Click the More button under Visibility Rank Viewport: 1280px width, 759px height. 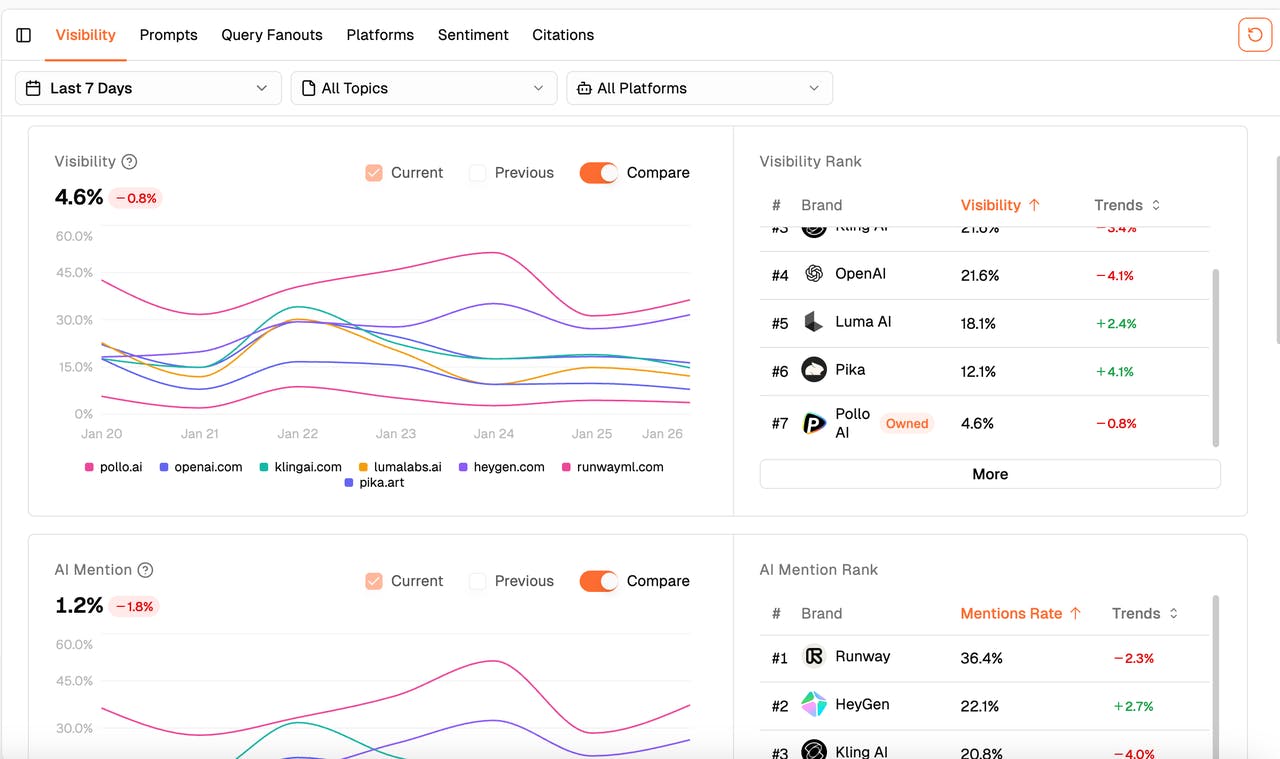click(x=990, y=474)
